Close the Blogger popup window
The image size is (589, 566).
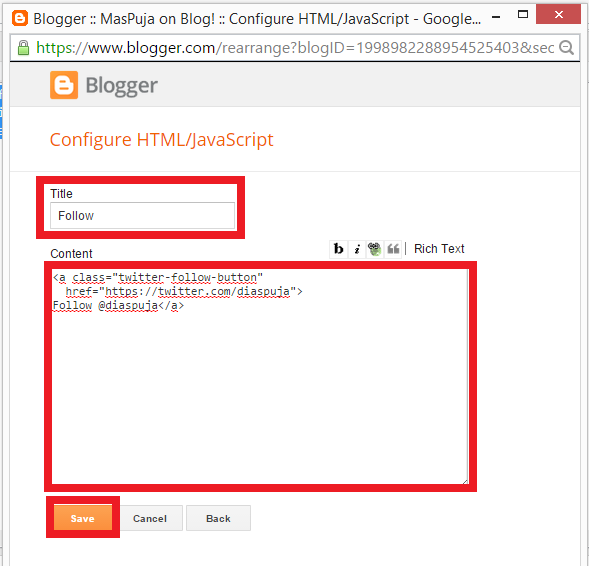click(x=559, y=15)
